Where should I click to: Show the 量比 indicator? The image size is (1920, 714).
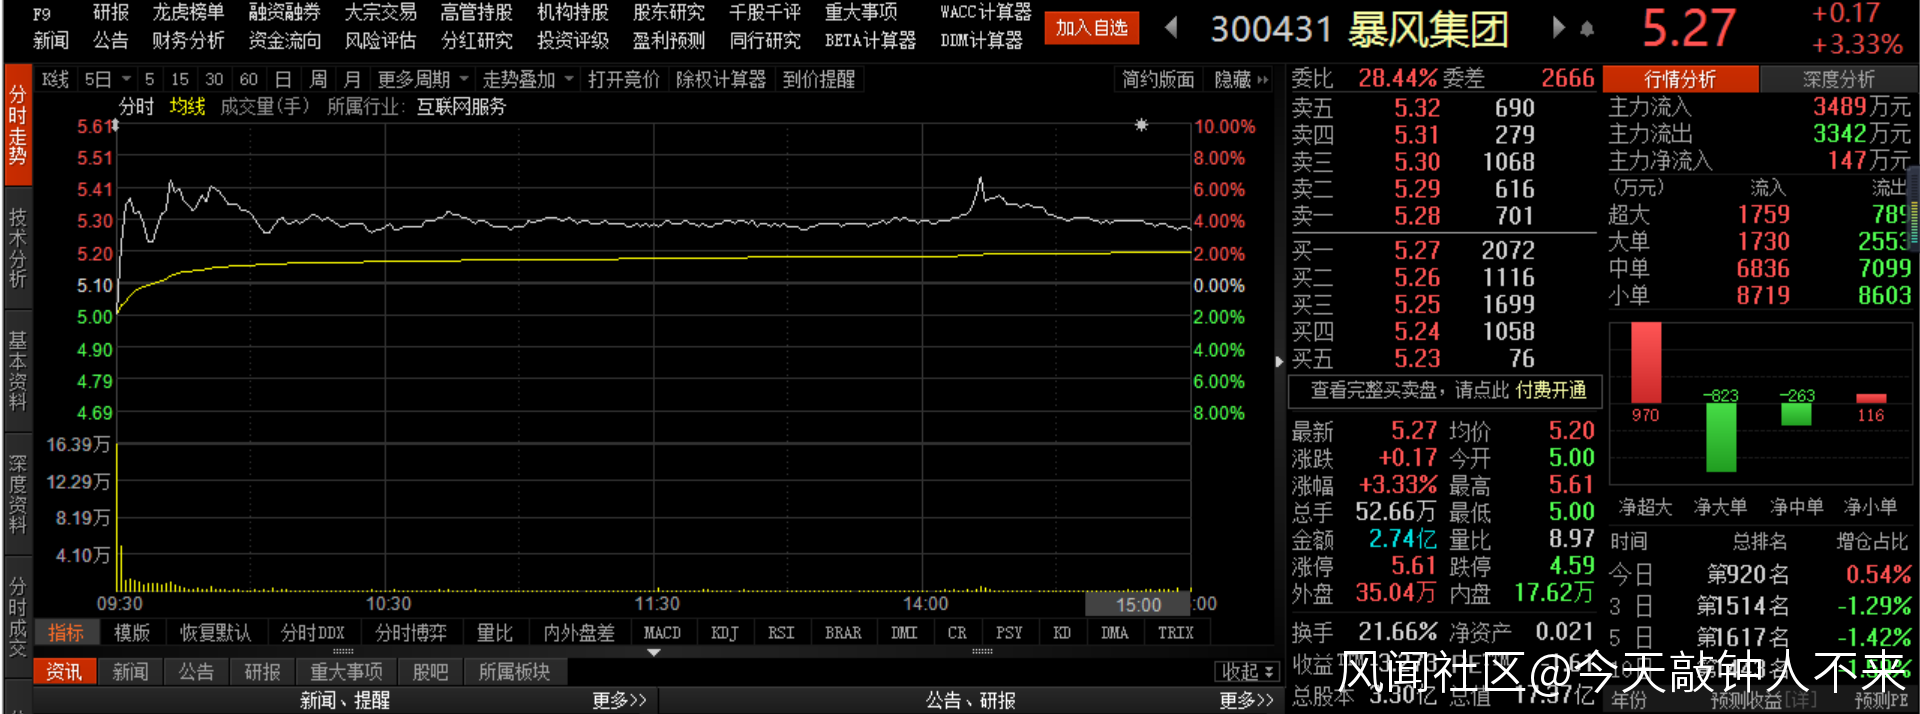(494, 633)
